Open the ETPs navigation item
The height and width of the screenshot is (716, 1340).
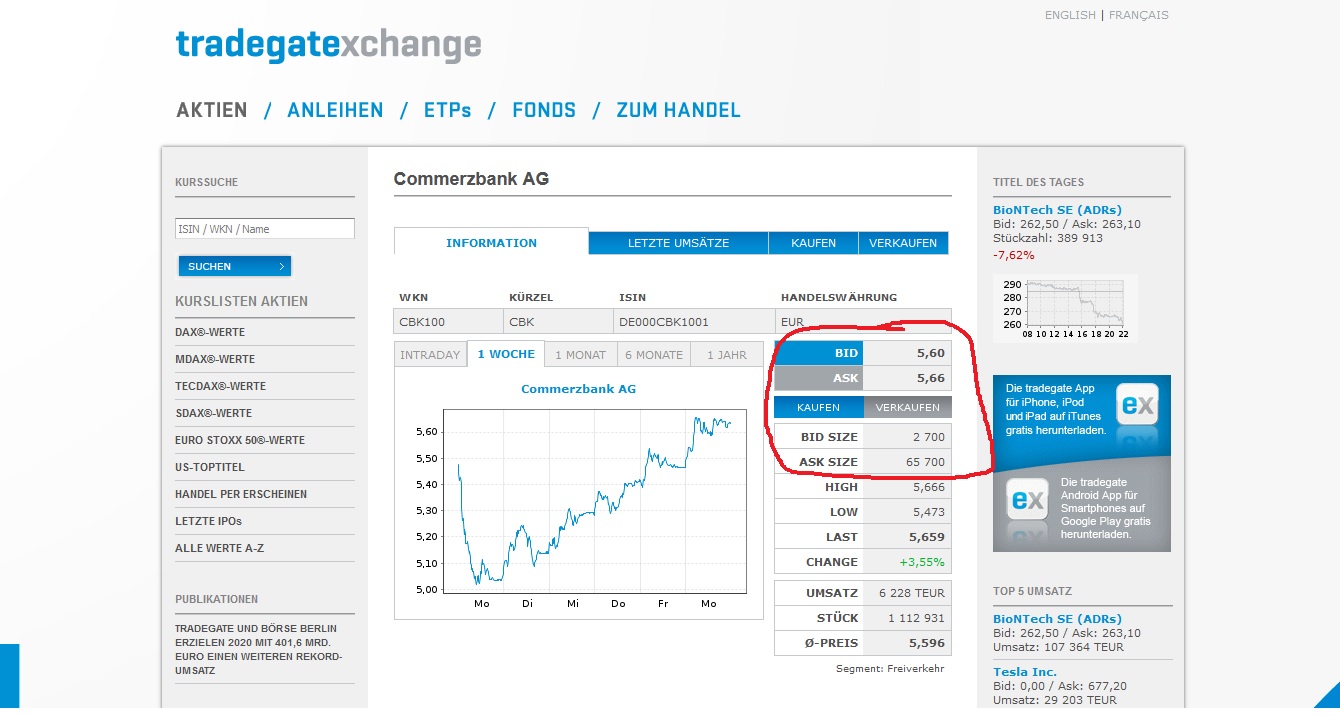448,110
